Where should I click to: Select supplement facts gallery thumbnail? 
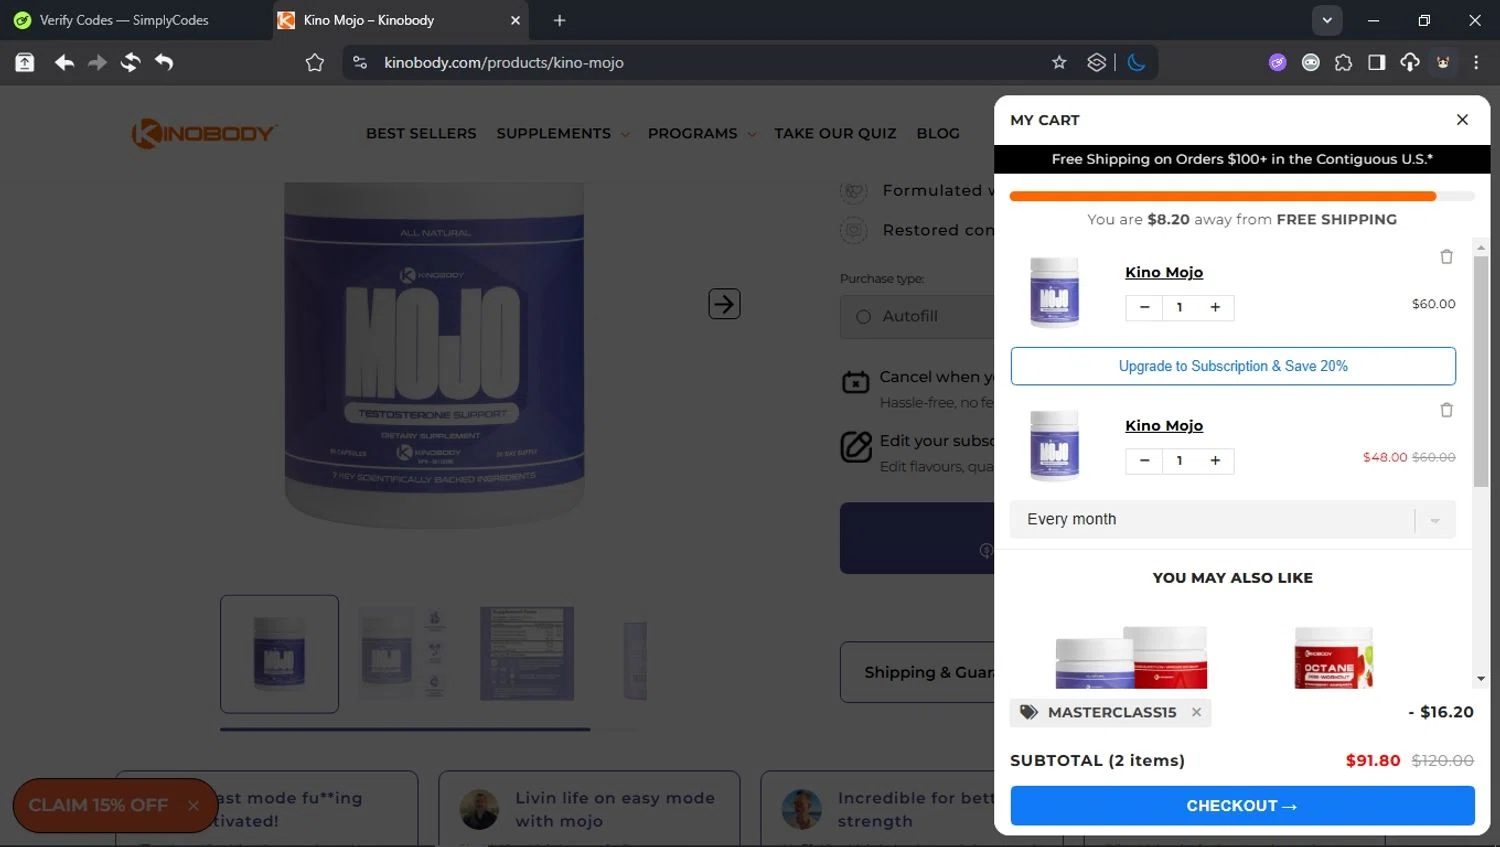[x=527, y=654]
